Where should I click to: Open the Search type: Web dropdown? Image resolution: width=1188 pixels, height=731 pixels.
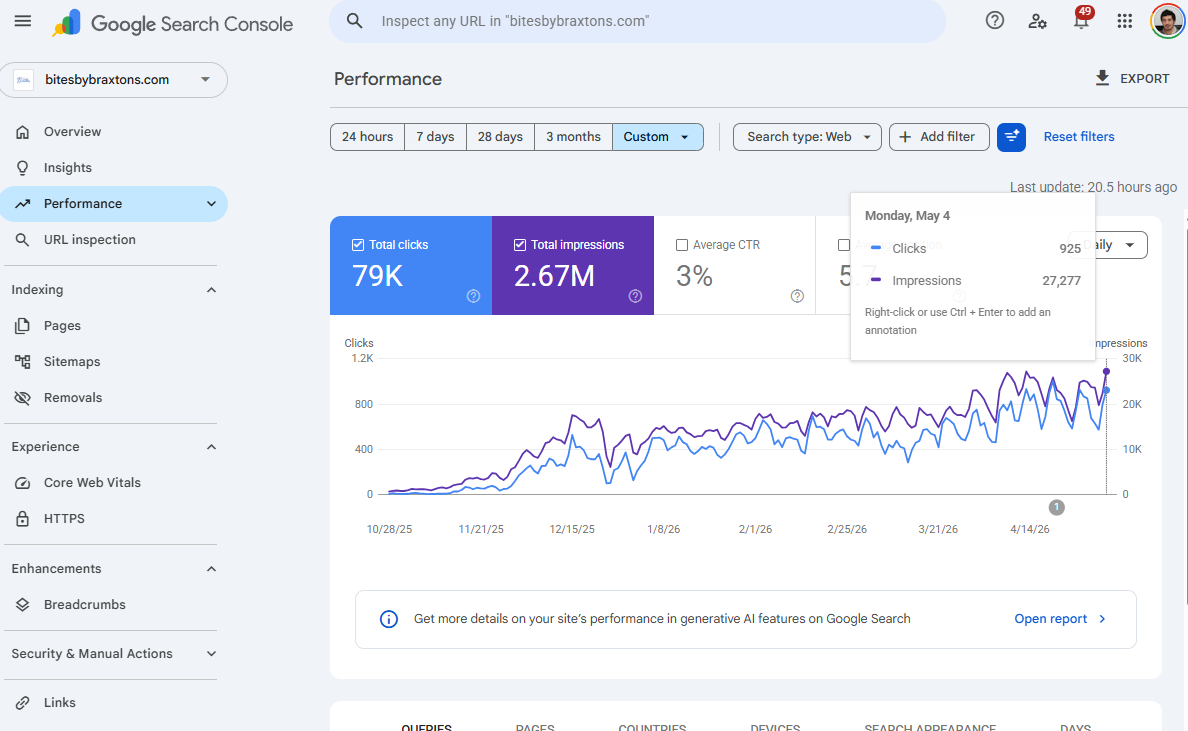(x=807, y=137)
